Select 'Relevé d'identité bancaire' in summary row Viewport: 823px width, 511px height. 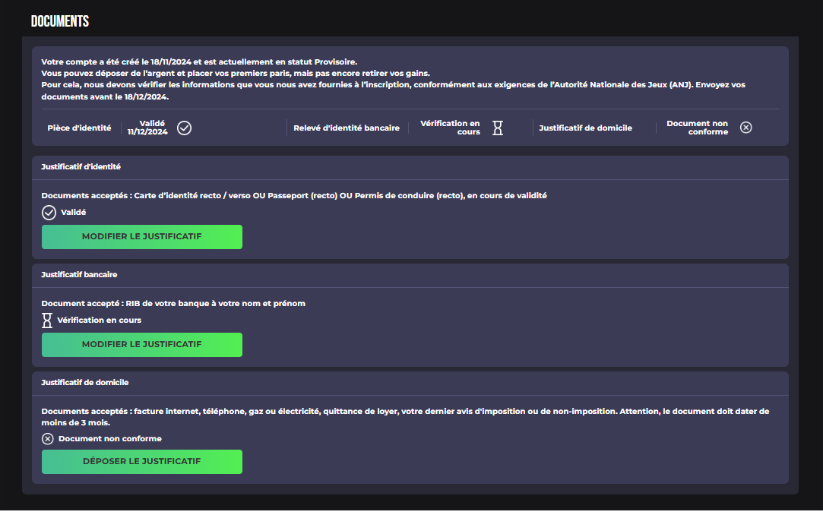coord(347,128)
